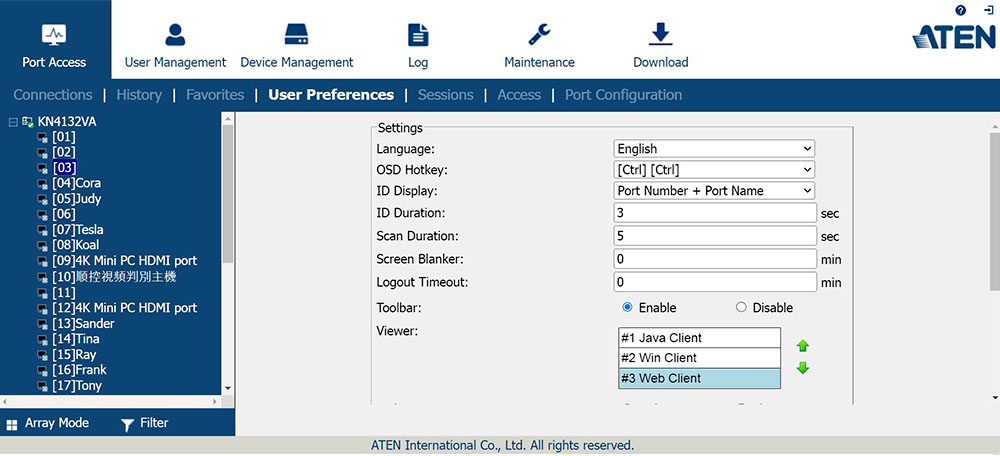Open the Log icon
The width and height of the screenshot is (1000, 456).
pyautogui.click(x=418, y=35)
